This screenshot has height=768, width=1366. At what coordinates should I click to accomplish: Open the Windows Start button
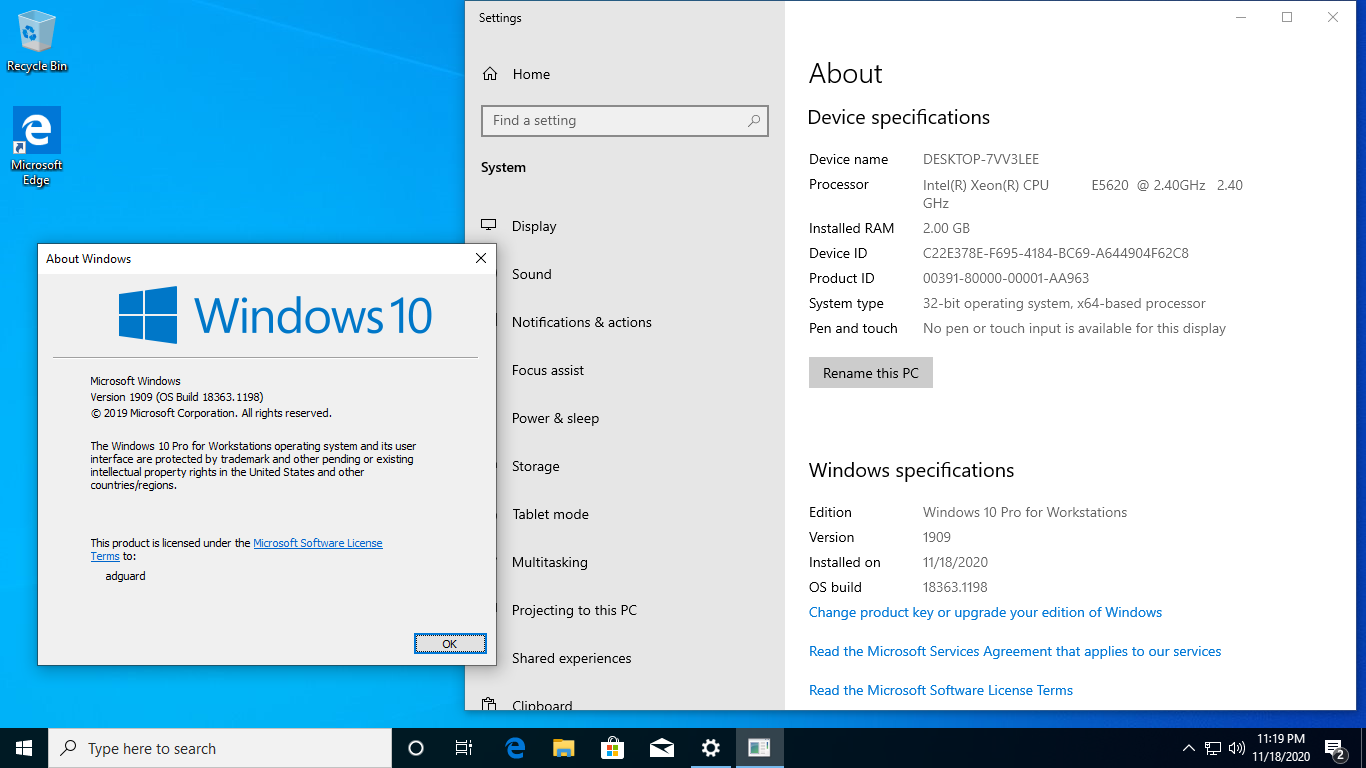(24, 748)
